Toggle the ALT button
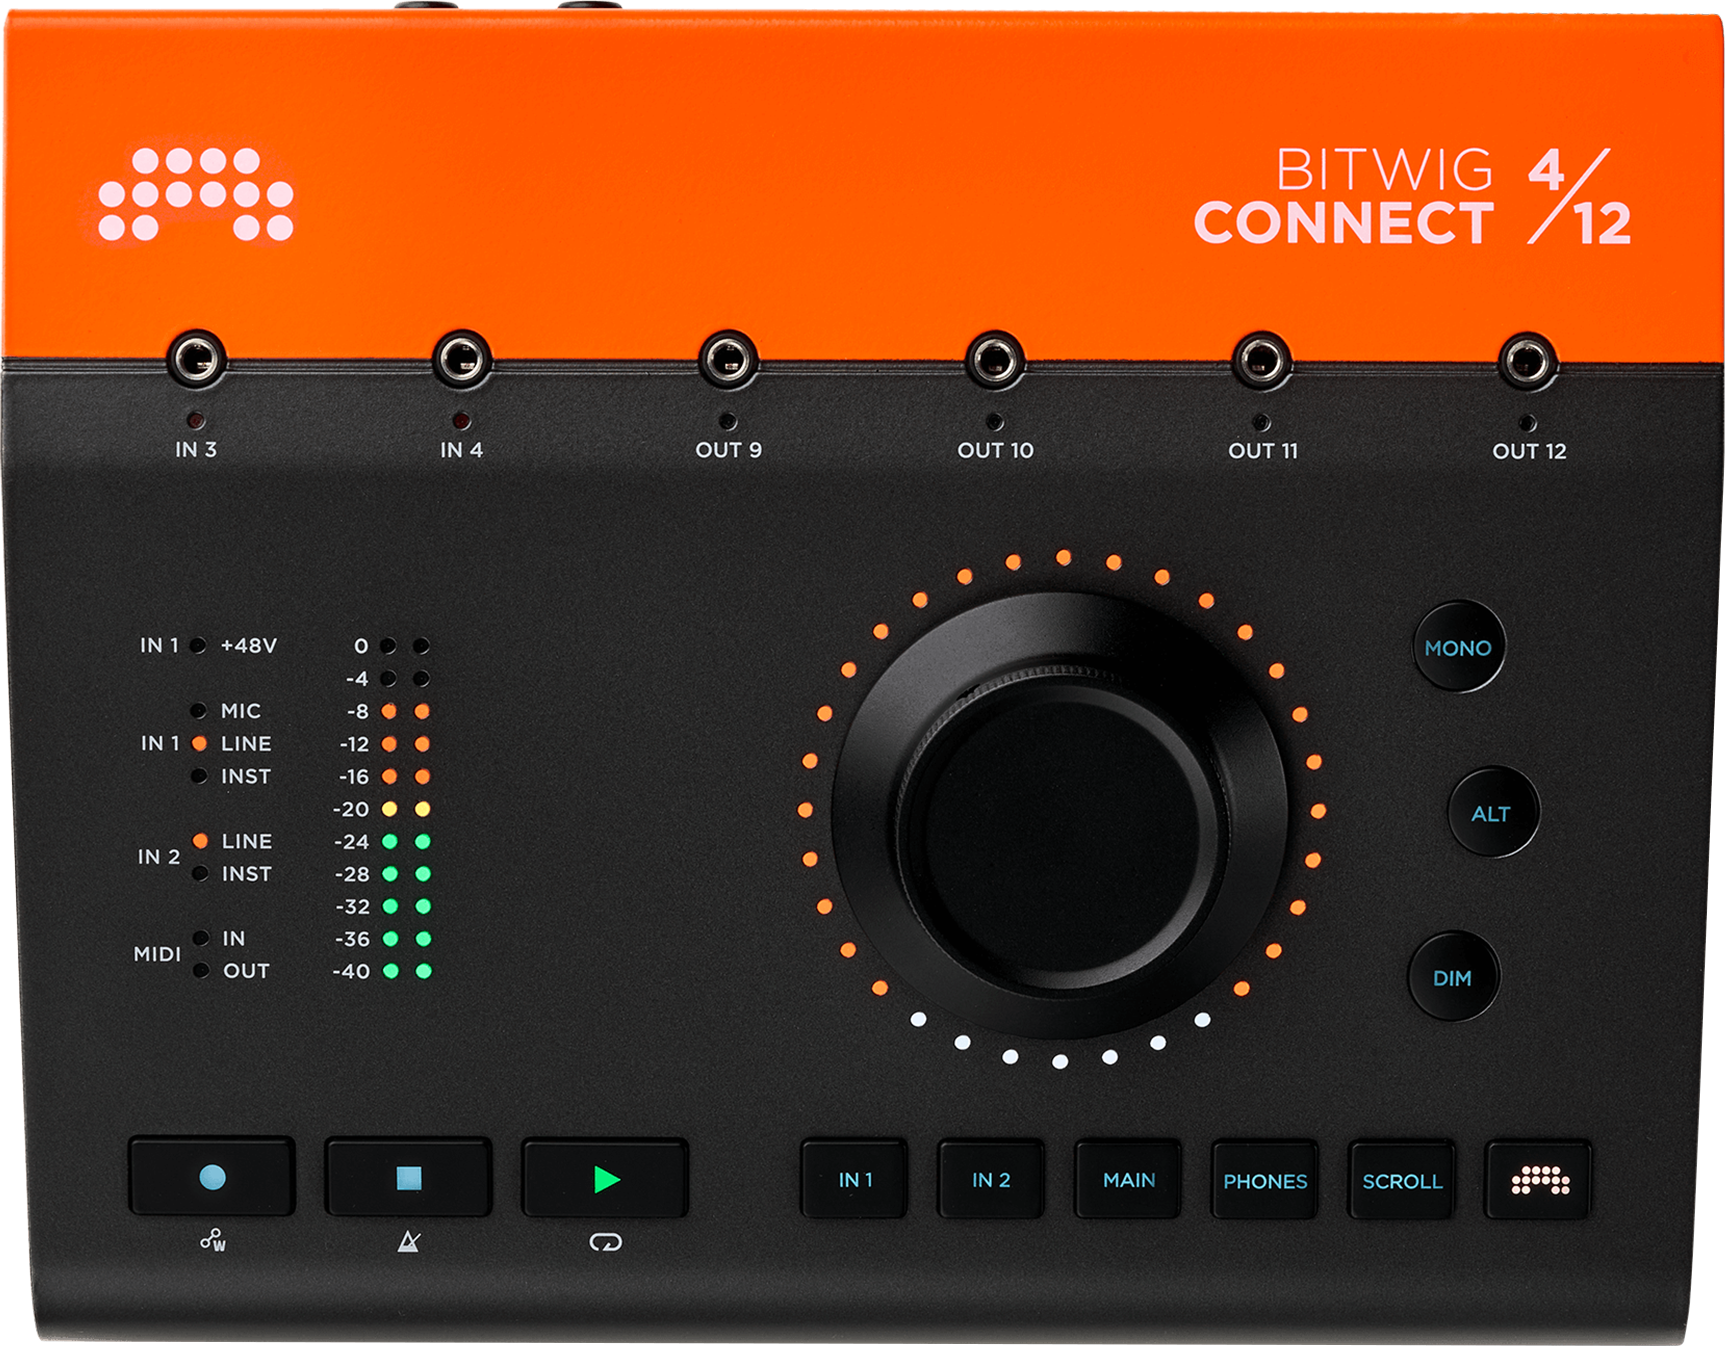 point(1491,813)
